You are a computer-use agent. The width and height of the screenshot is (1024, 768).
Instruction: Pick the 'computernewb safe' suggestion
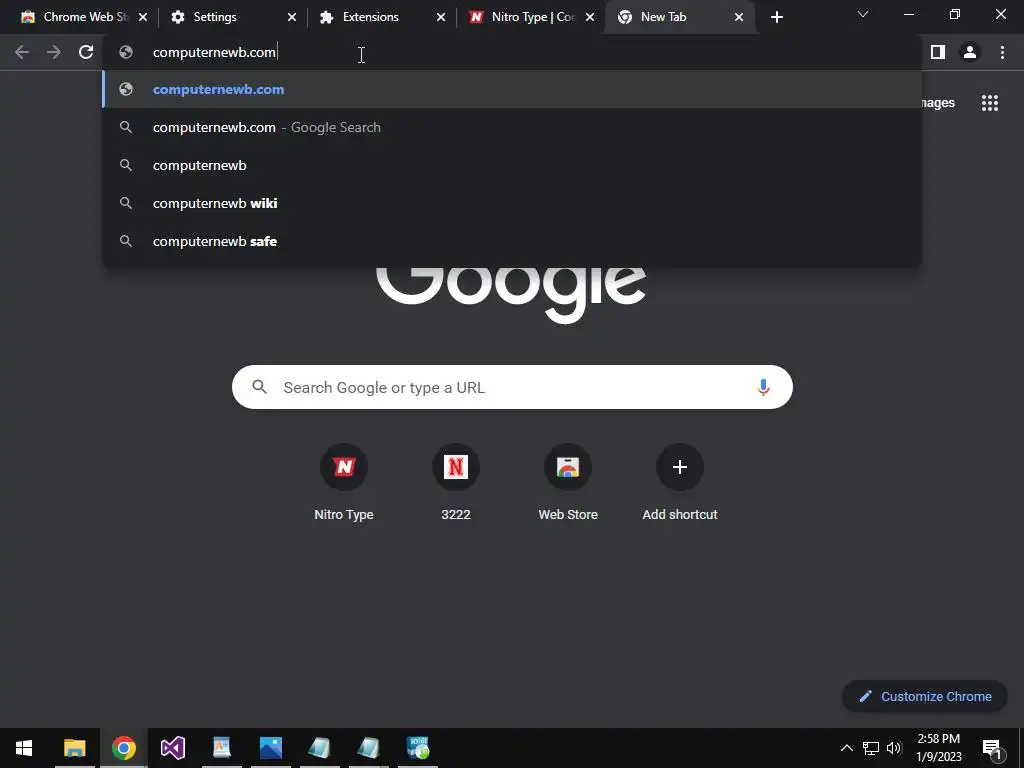pos(512,241)
